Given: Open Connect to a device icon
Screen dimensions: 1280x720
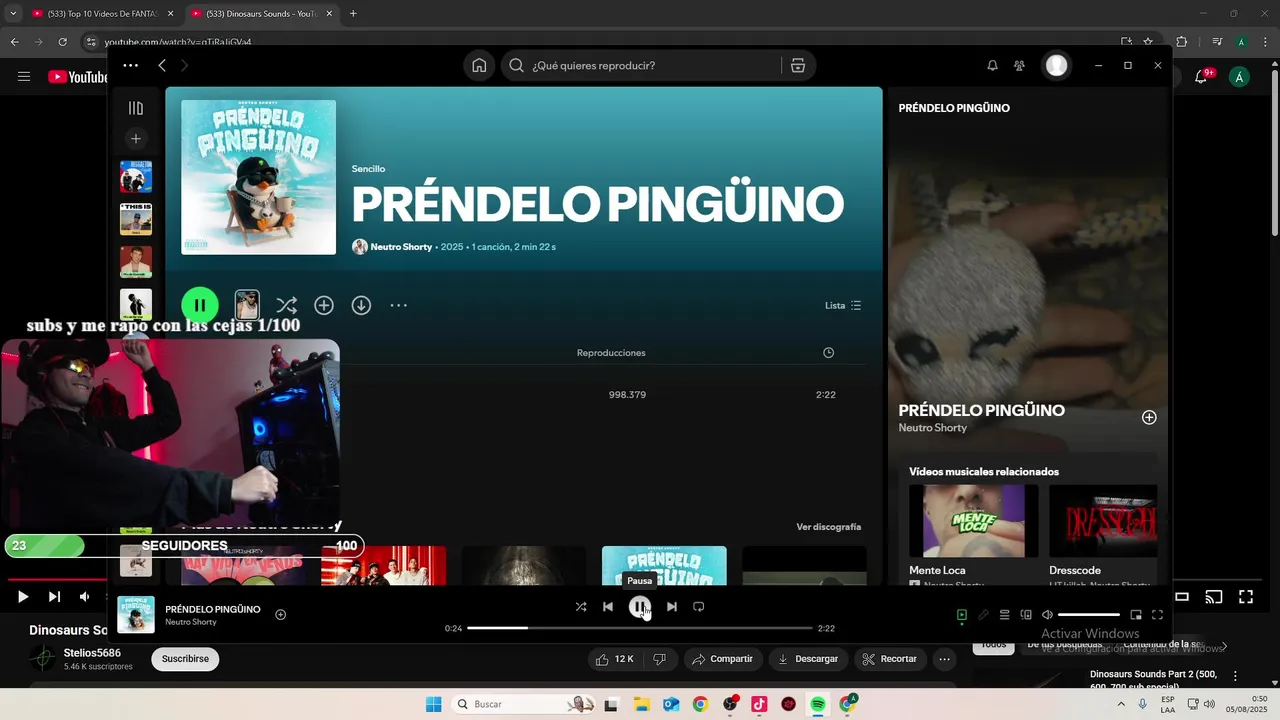Looking at the screenshot, I should tap(1026, 615).
